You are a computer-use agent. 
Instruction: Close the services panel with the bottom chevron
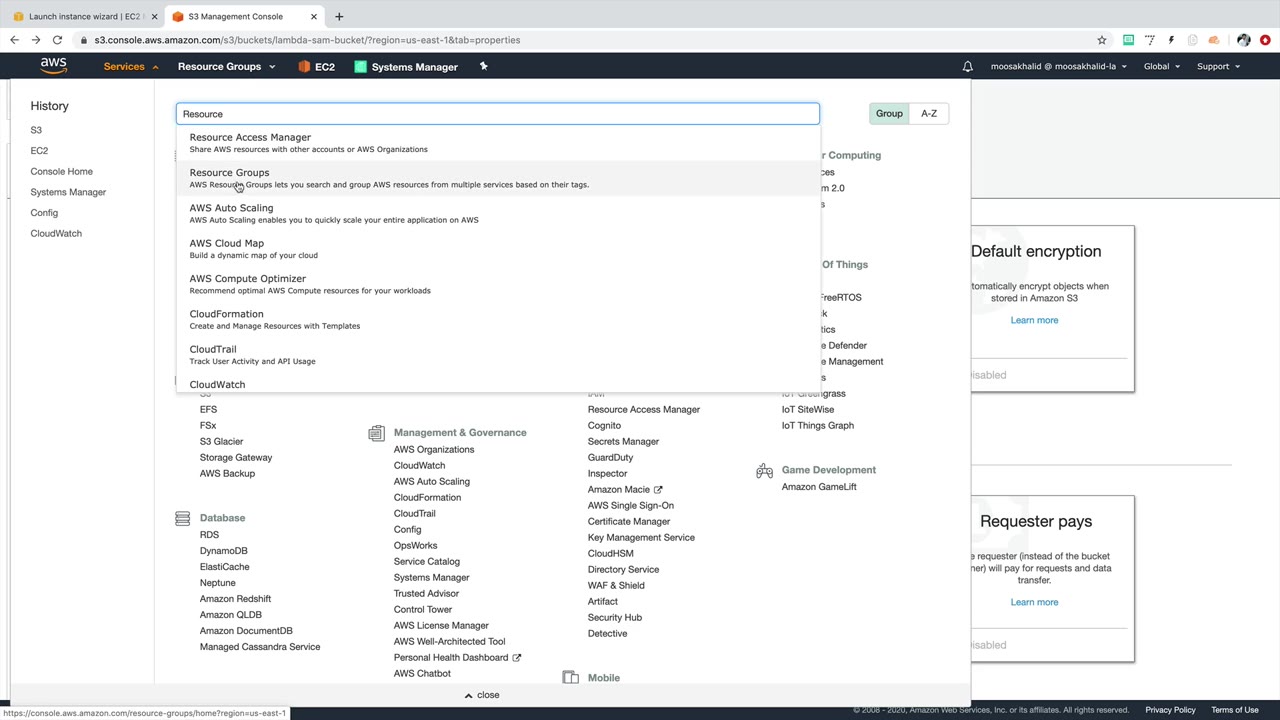pyautogui.click(x=482, y=695)
